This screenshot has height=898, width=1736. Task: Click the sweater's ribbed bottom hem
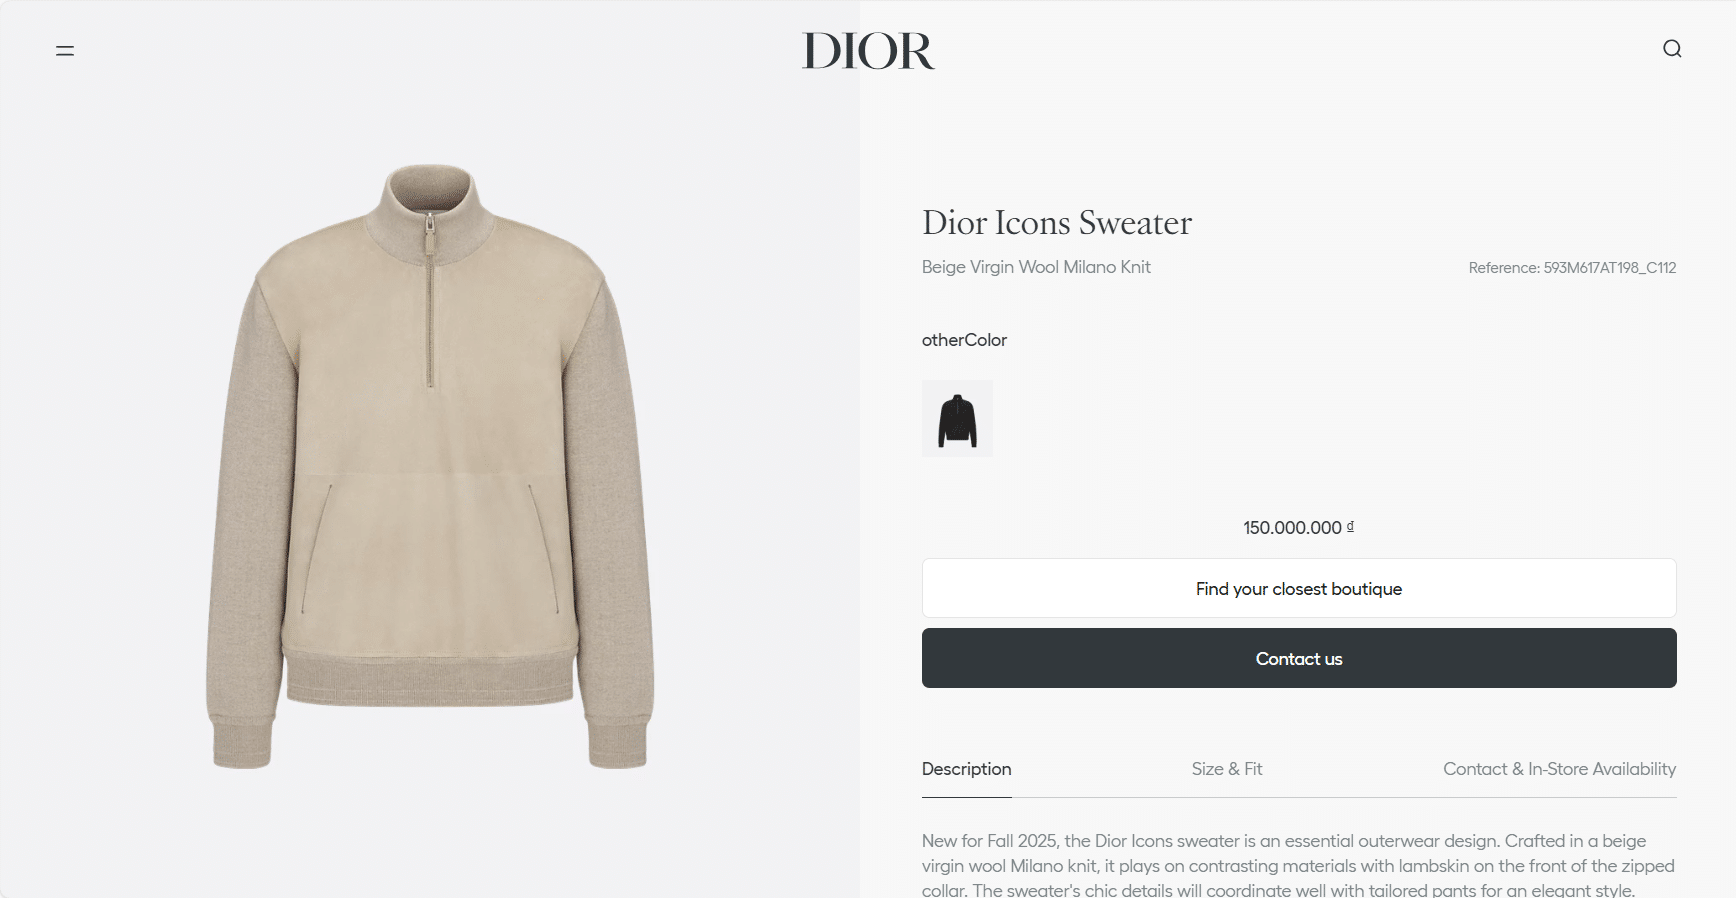click(x=430, y=679)
